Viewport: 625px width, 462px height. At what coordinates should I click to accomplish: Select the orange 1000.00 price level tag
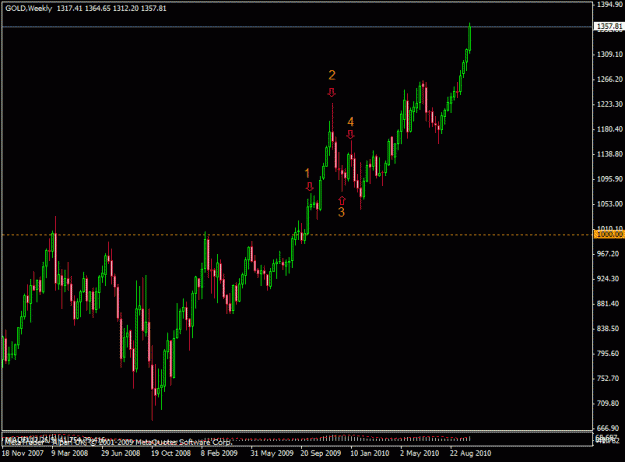(609, 234)
